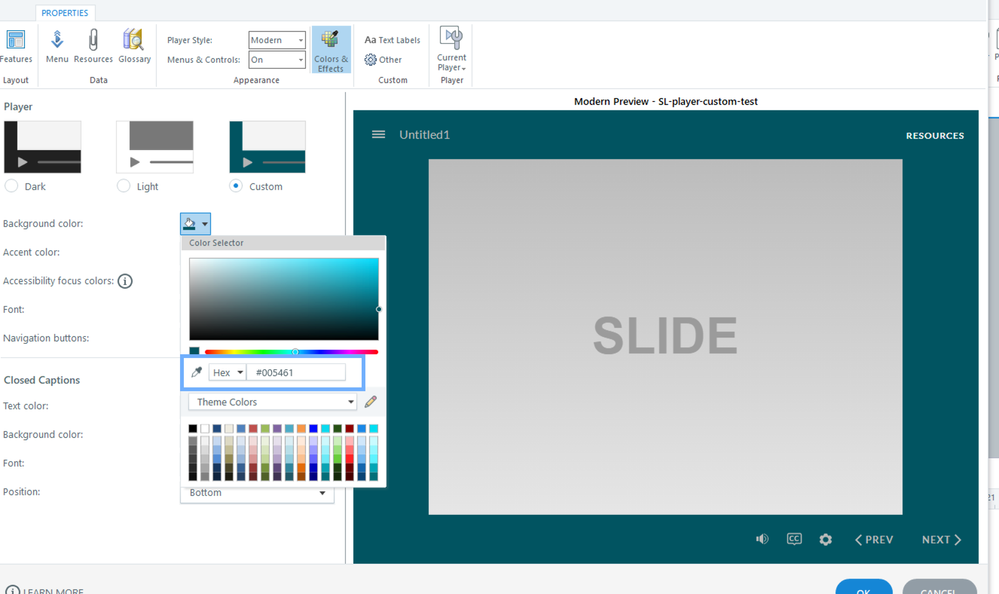Toggle closed captions CC icon in preview
Viewport: 999px width, 594px height.
794,539
